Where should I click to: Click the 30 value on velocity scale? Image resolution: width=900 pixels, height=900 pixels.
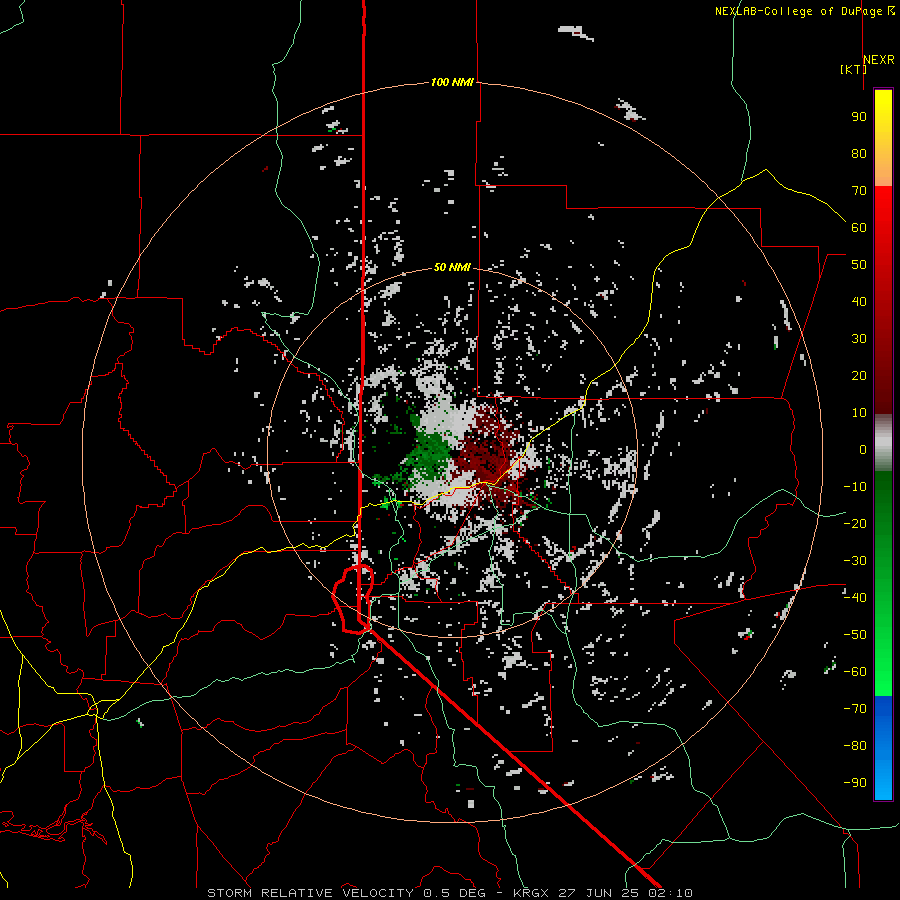[859, 339]
